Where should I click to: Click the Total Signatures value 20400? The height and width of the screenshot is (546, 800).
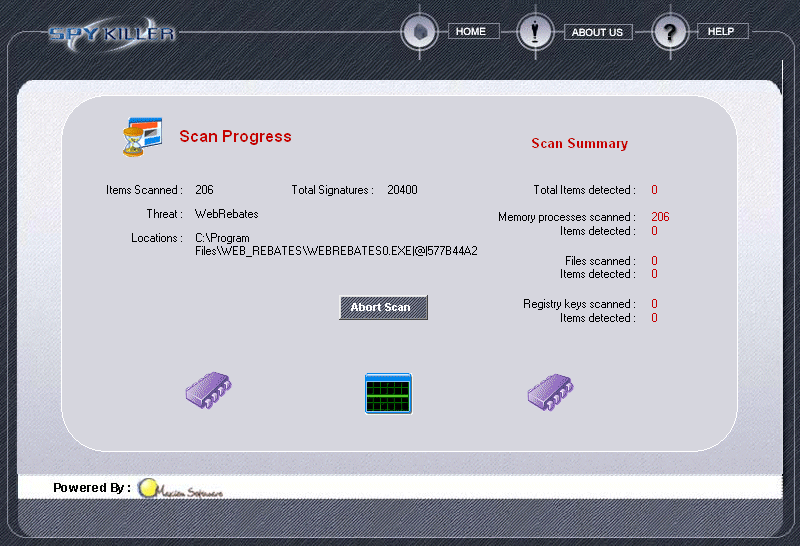tap(402, 190)
